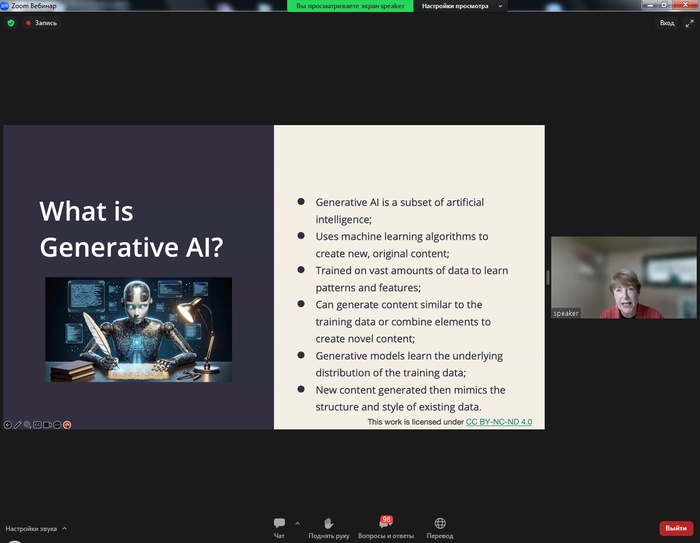
Task: Expand the chat options caret
Action: (x=297, y=523)
